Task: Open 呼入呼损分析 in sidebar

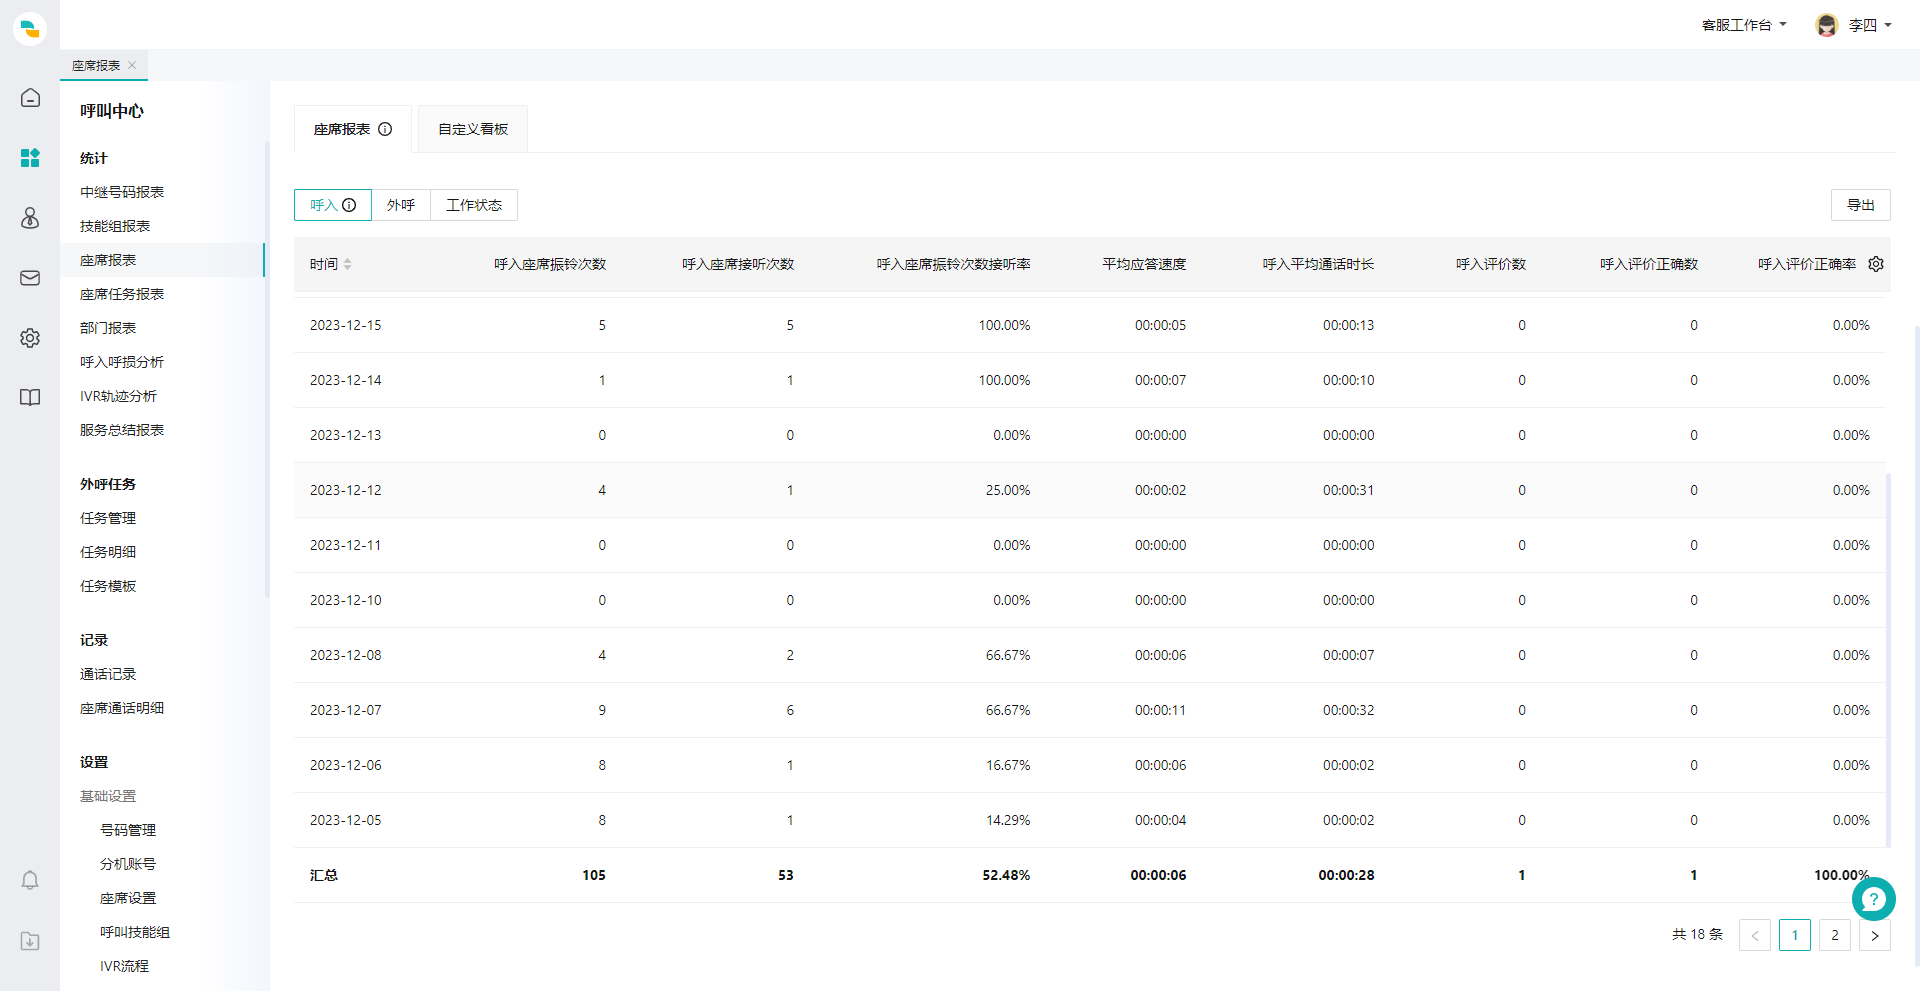Action: [x=122, y=362]
